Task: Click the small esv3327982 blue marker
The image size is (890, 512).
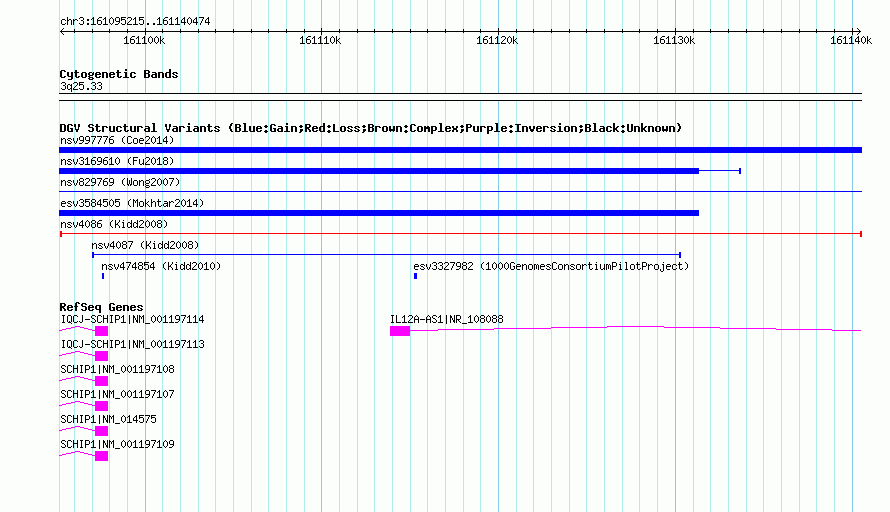Action: 415,276
